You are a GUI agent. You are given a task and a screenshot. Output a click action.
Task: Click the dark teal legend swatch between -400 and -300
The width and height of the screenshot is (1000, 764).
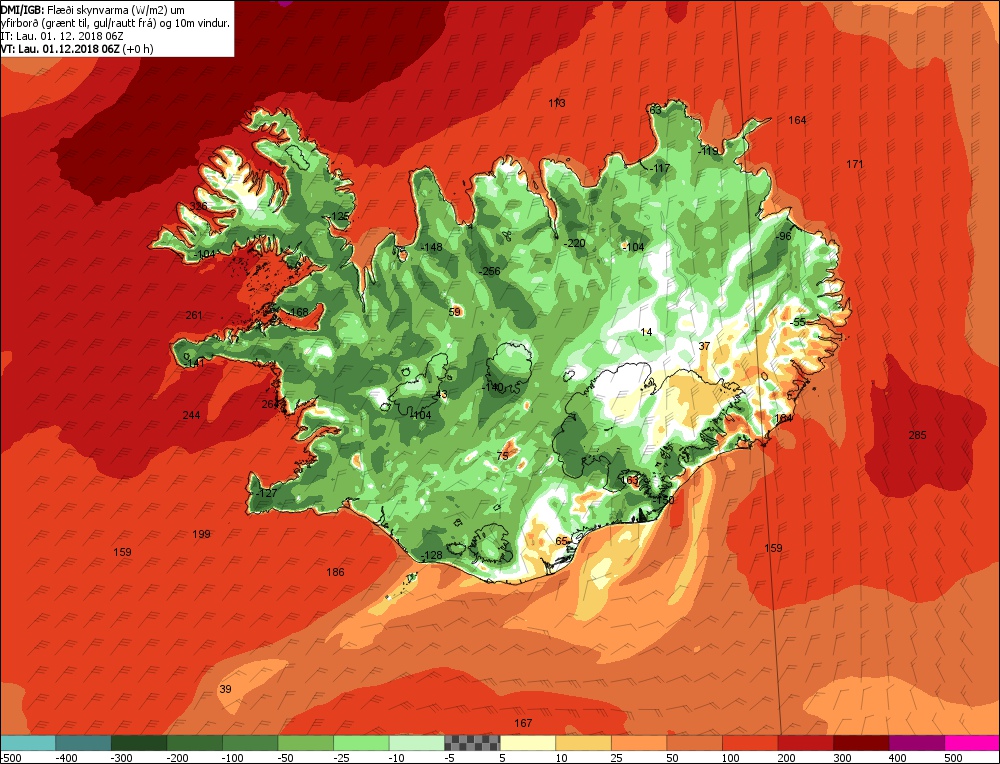click(83, 743)
